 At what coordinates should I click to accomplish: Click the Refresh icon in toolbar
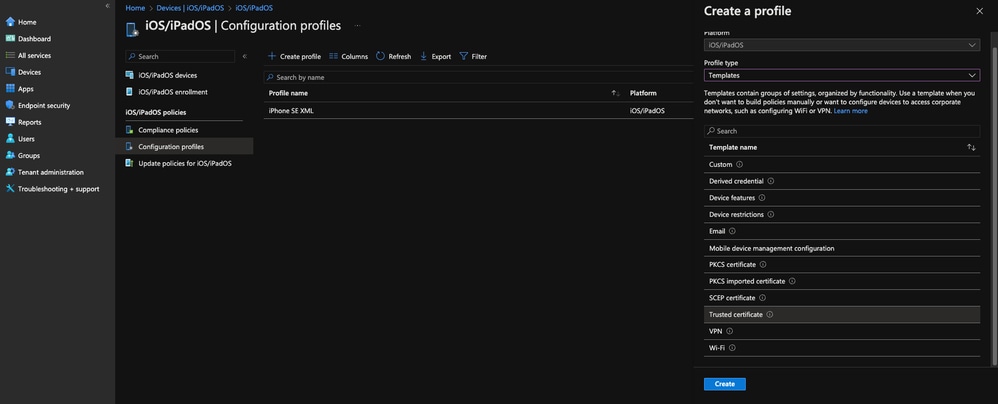[x=381, y=56]
